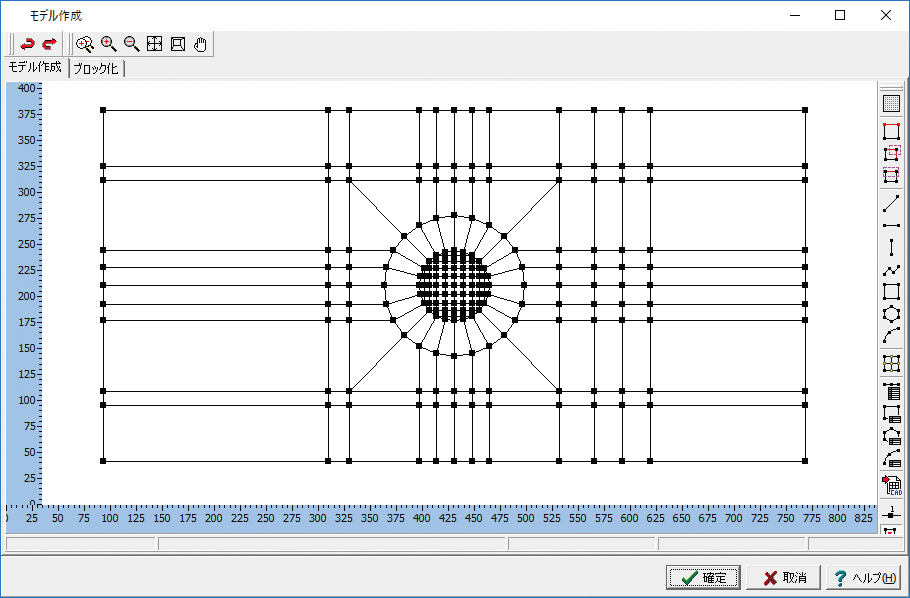Viewport: 910px width, 598px height.
Task: Fit entire model view icon
Action: [154, 44]
